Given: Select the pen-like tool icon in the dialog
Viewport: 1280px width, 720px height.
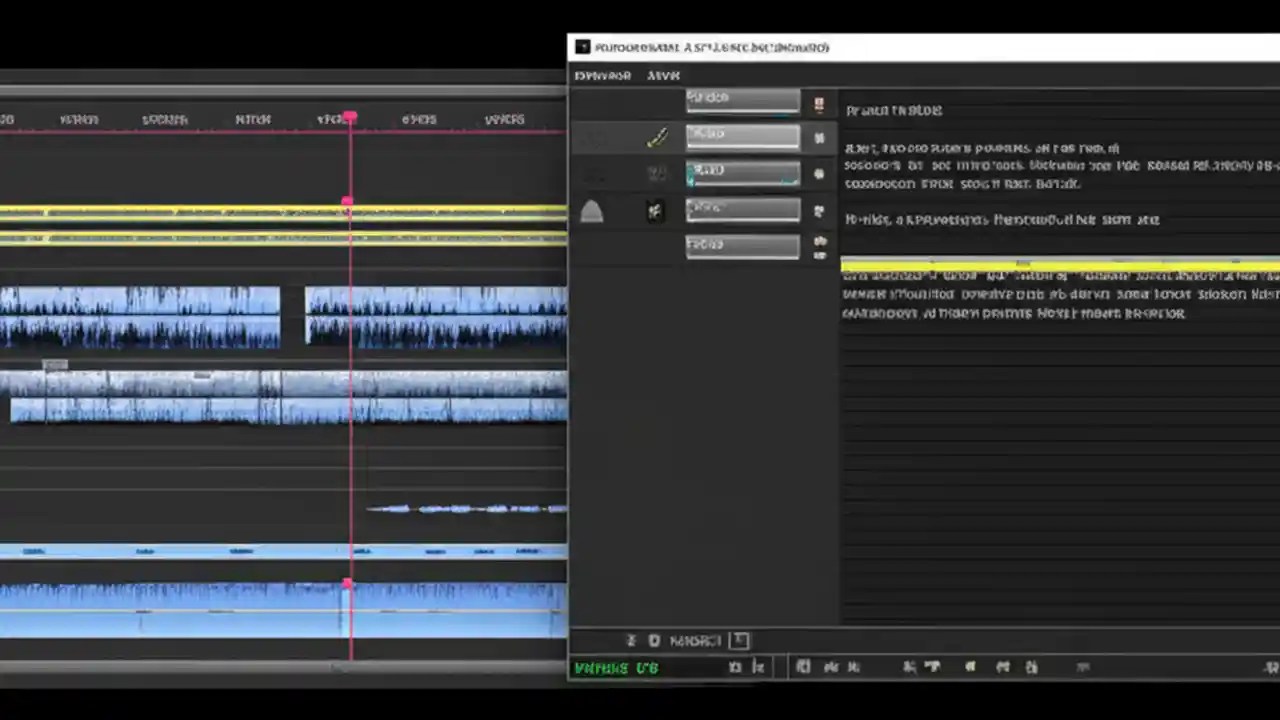Looking at the screenshot, I should pos(657,137).
